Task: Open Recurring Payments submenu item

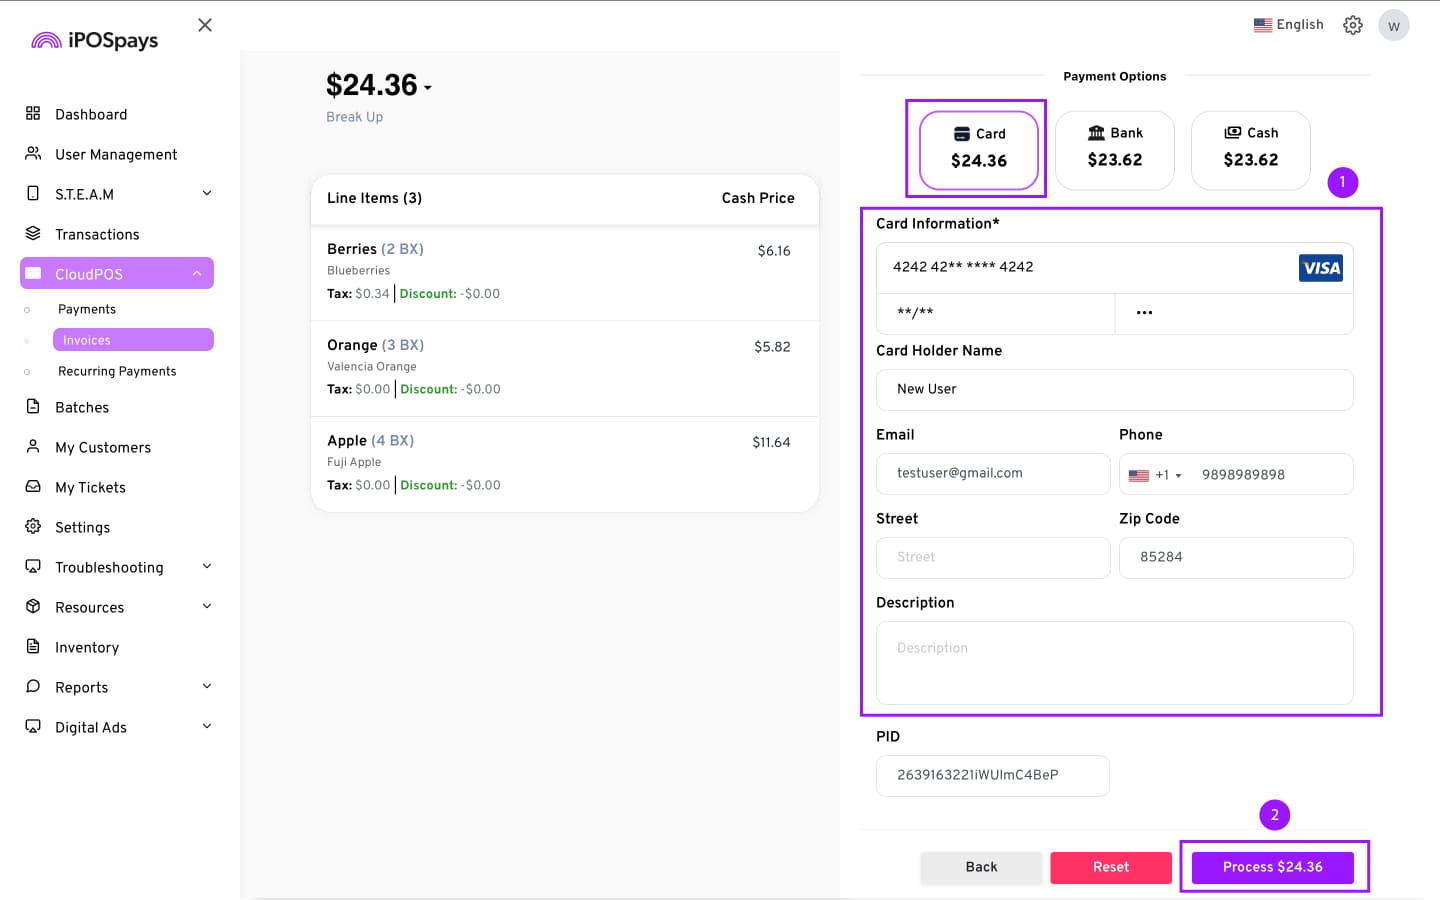Action: 117,371
